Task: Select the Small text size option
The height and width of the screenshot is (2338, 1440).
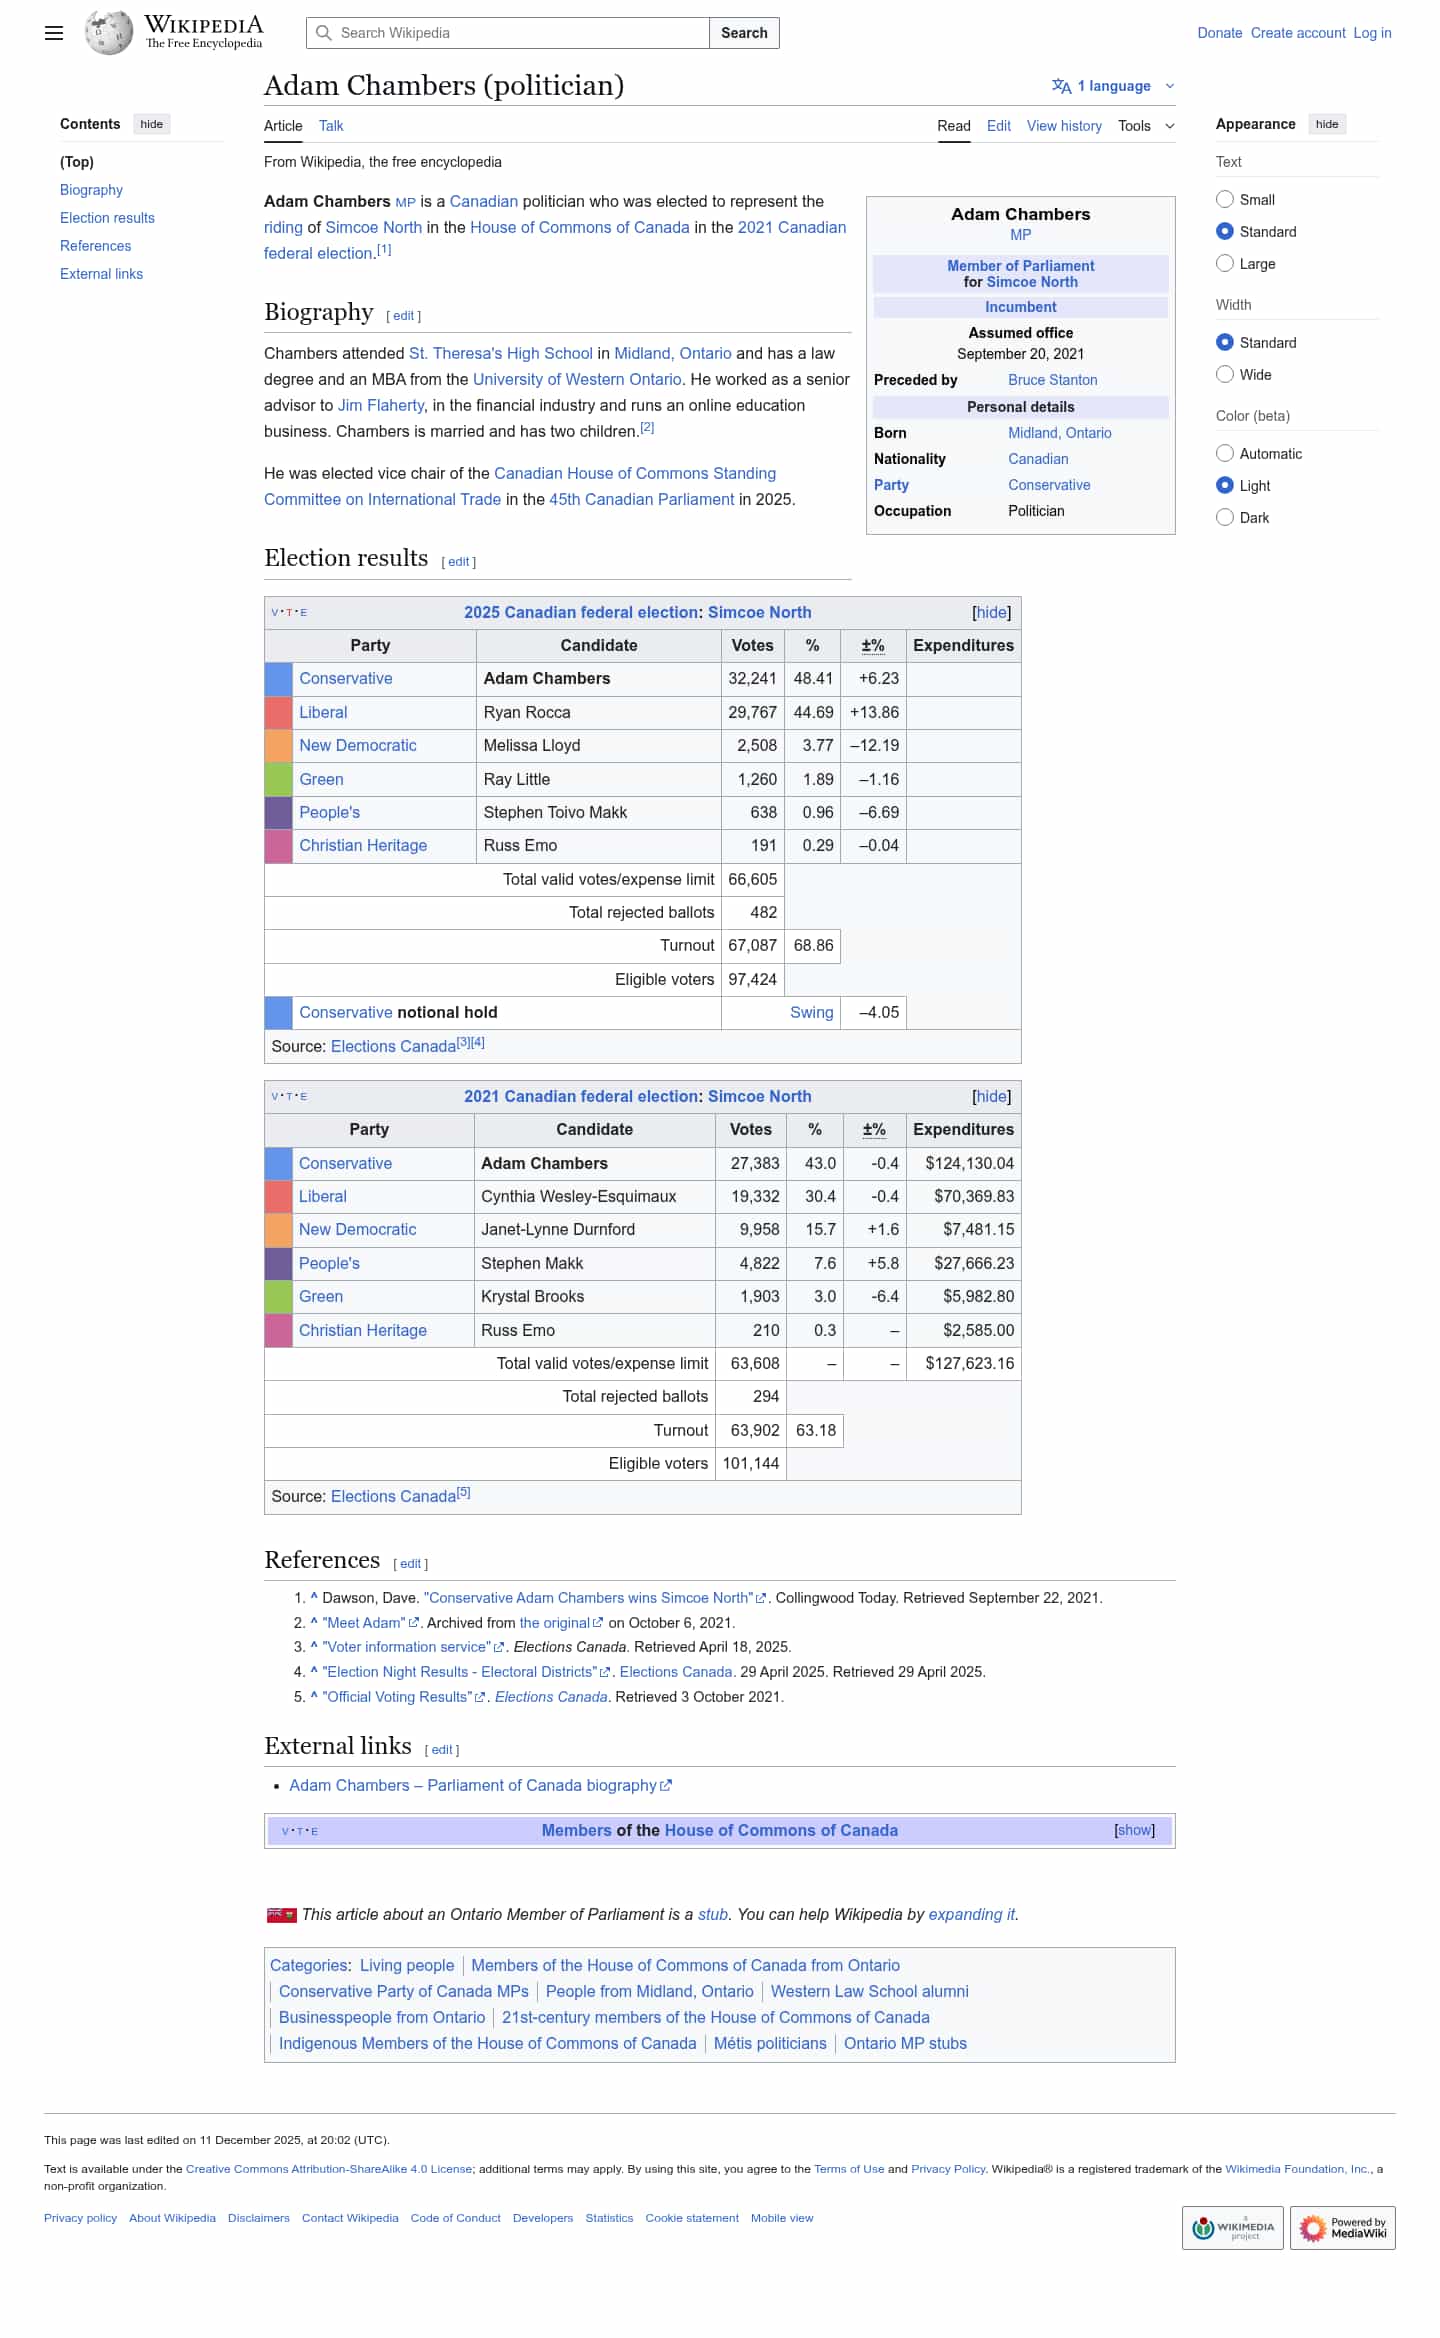Action: [1225, 199]
